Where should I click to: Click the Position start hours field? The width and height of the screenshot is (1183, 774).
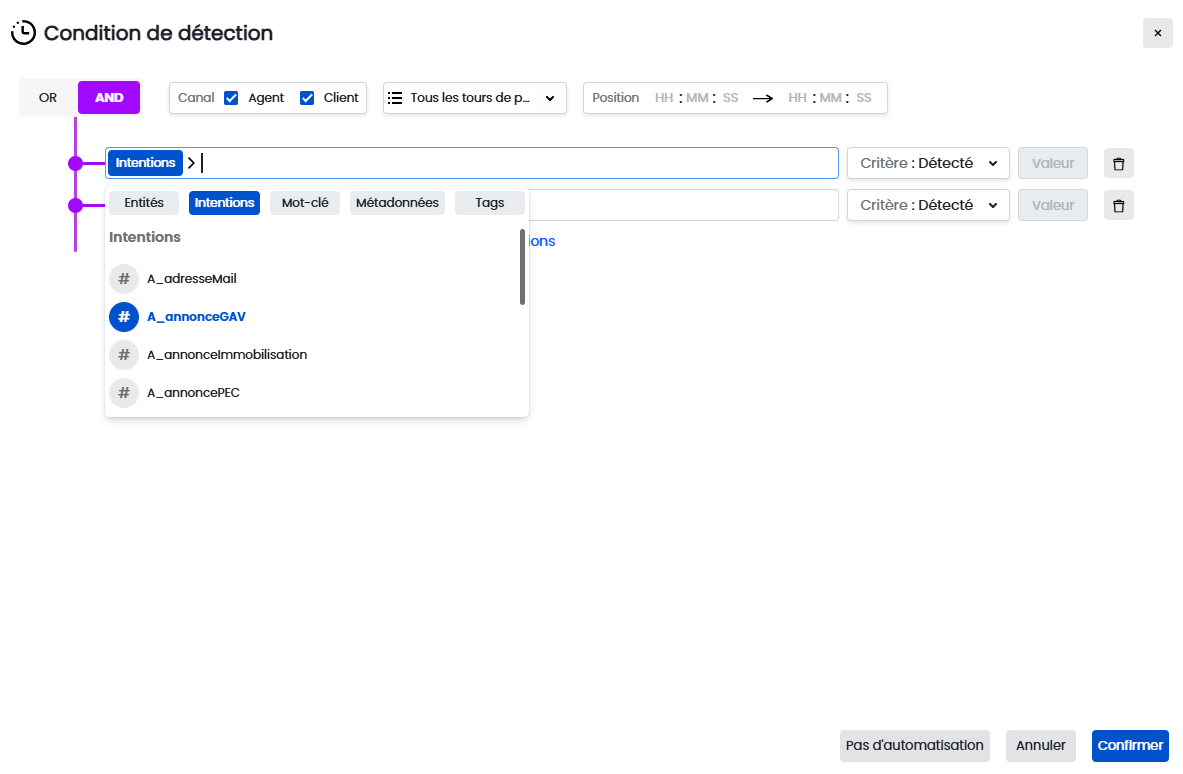[x=664, y=98]
